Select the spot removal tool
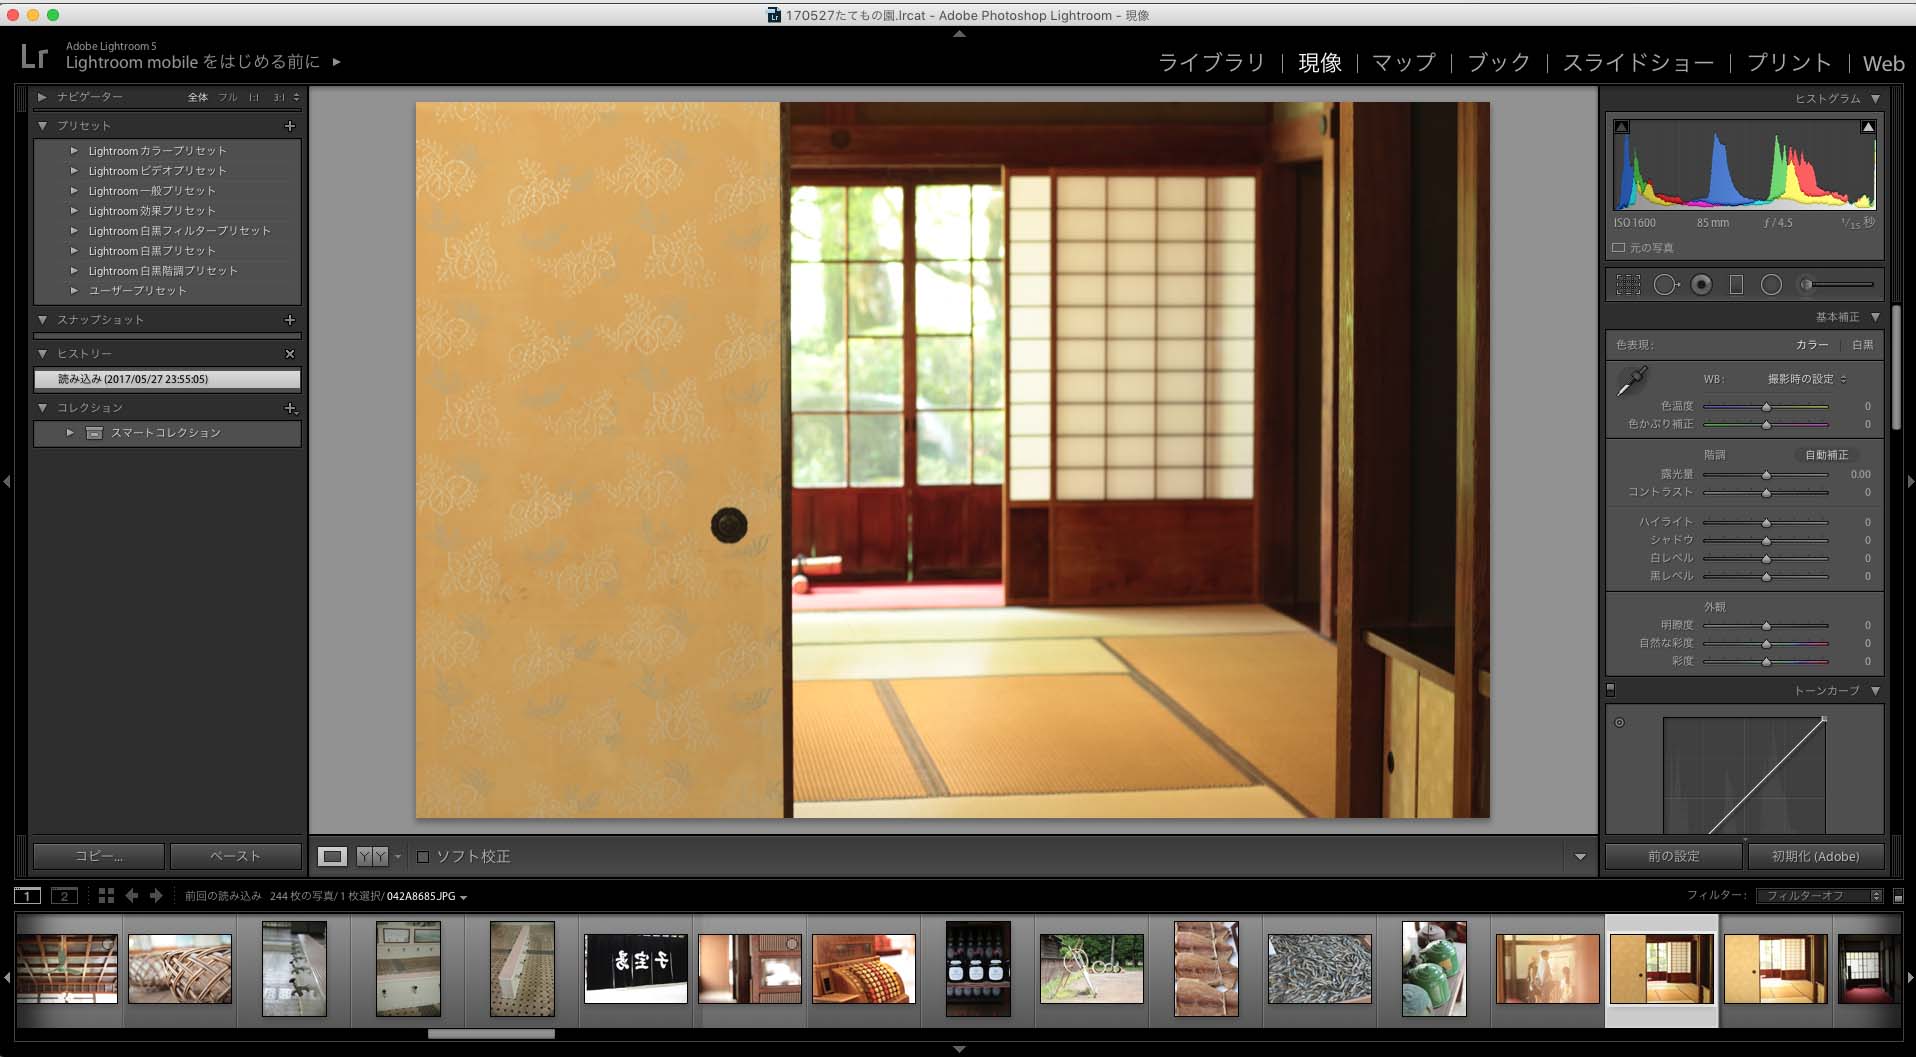Viewport: 1916px width, 1057px height. coord(1665,285)
